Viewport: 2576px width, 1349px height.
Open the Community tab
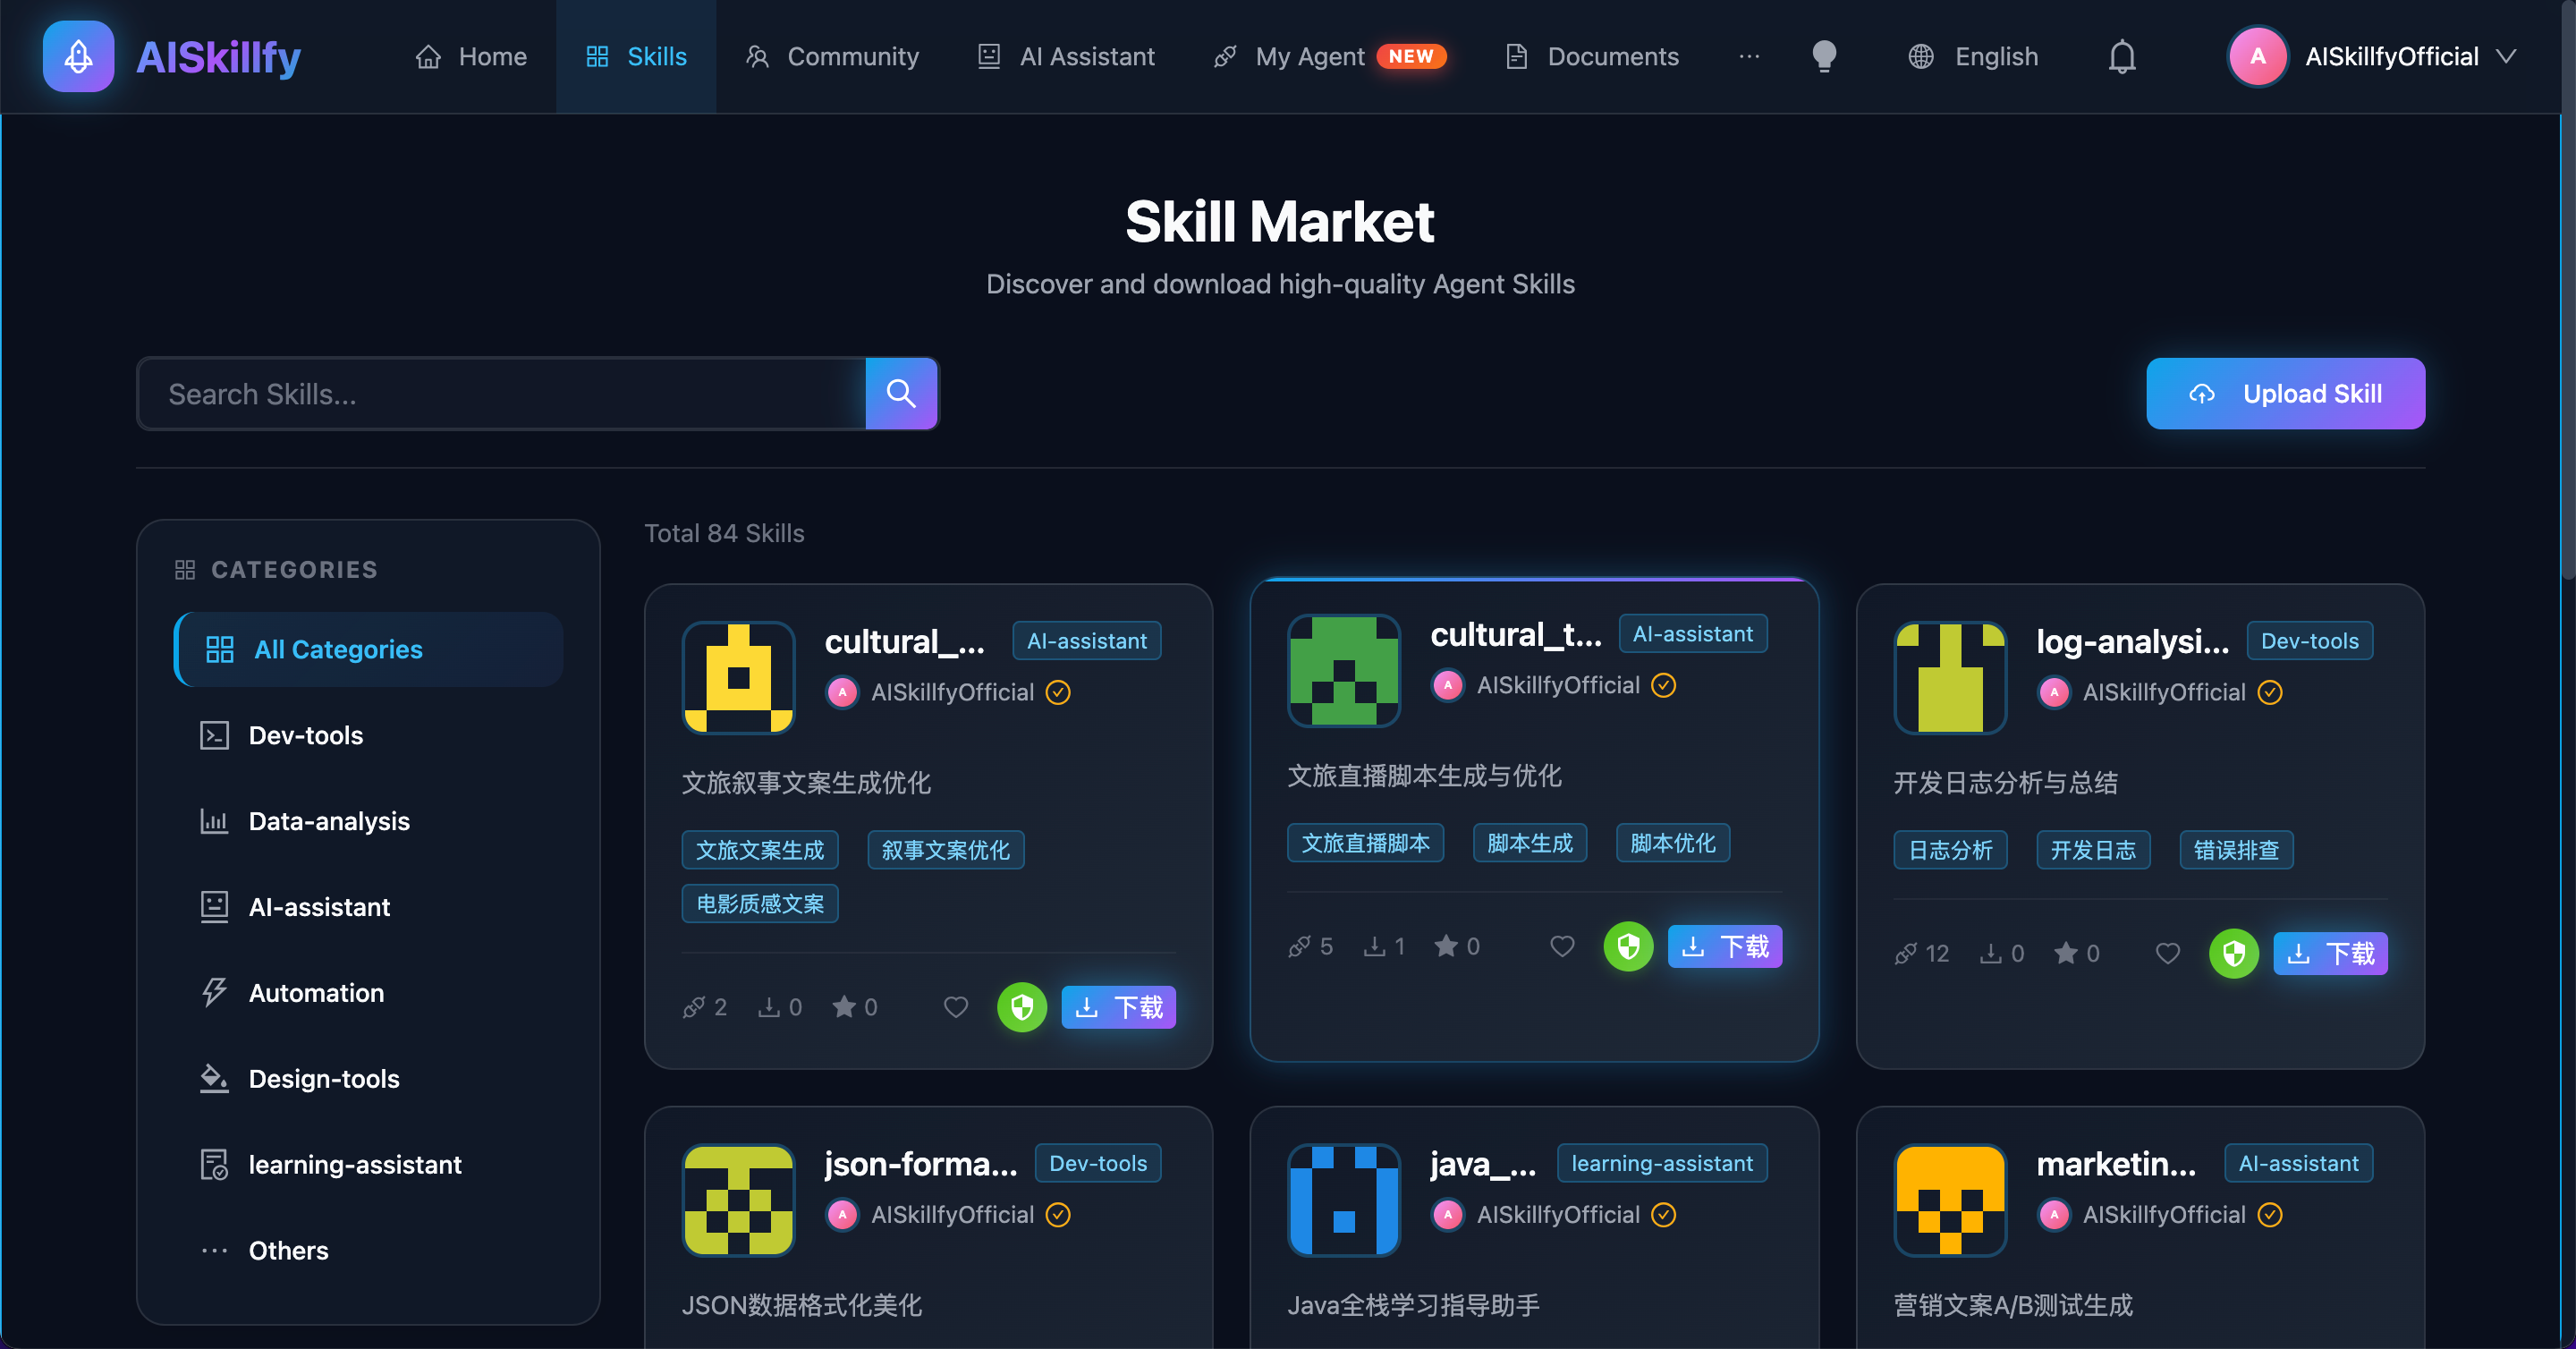(x=832, y=56)
